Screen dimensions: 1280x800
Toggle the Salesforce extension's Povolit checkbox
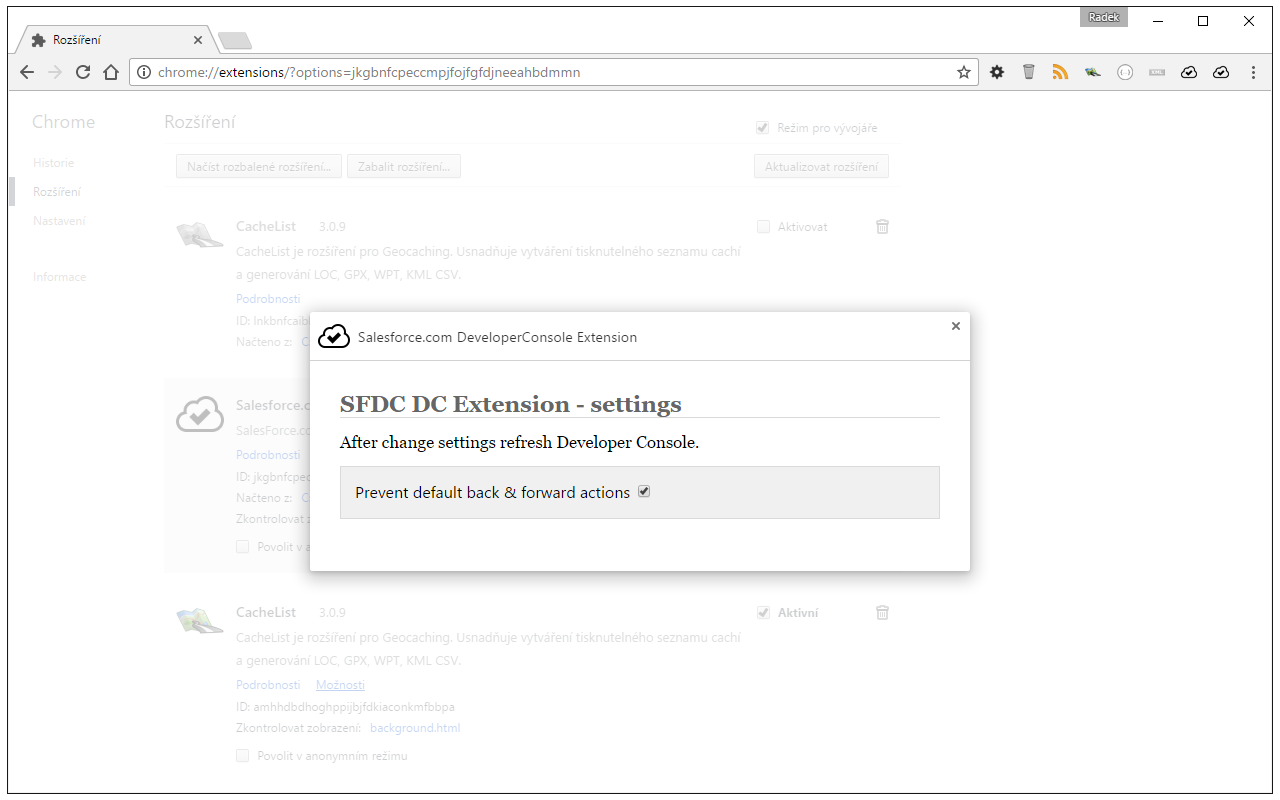point(242,546)
